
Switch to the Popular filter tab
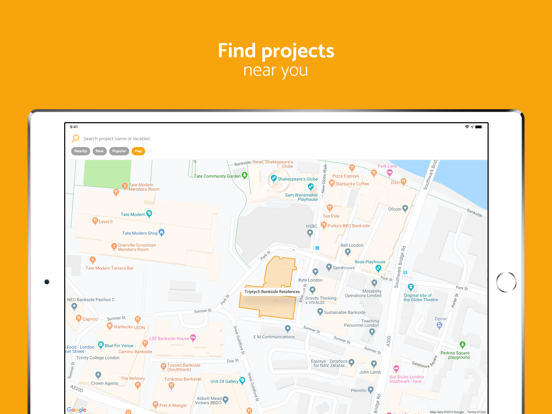(119, 151)
